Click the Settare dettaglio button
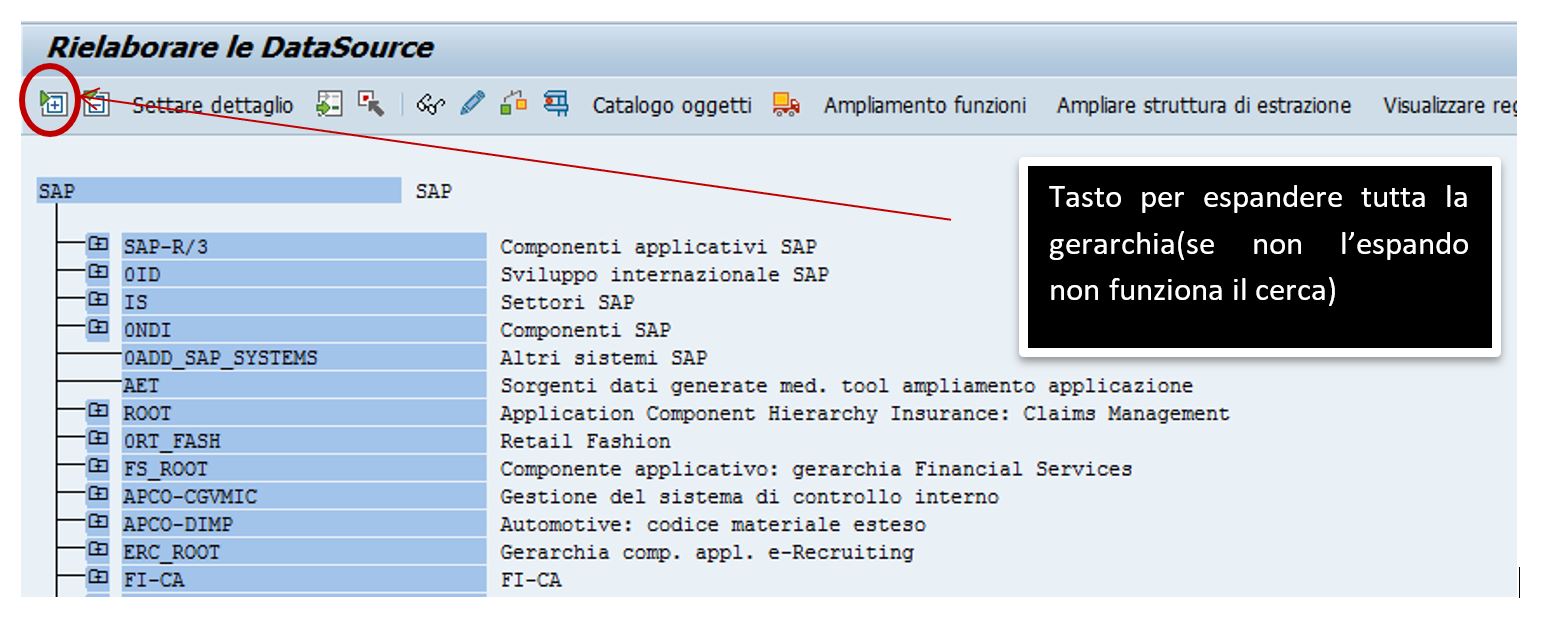Screen dimensions: 1546x626 pos(213,105)
